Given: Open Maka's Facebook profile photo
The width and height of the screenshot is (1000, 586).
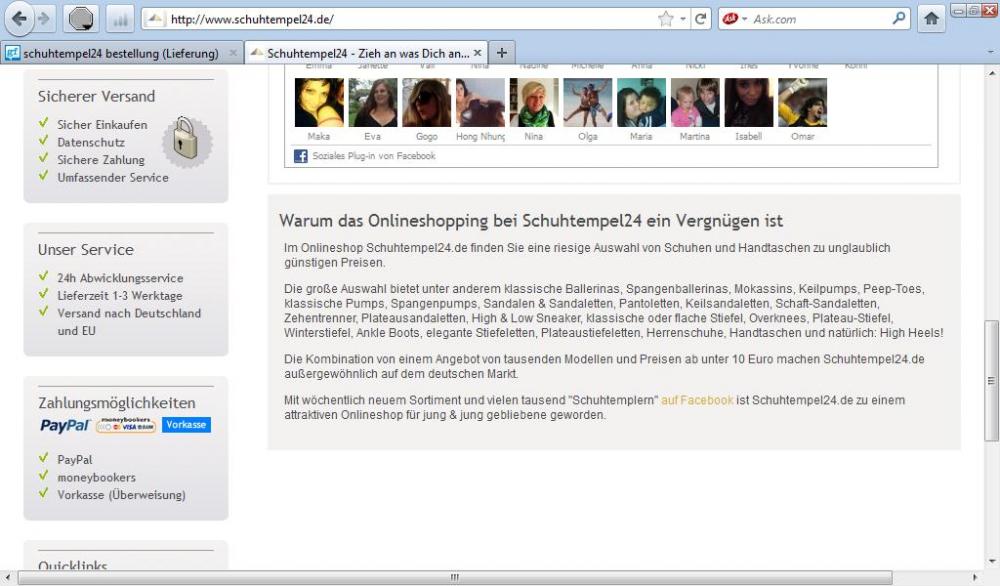Looking at the screenshot, I should (319, 102).
